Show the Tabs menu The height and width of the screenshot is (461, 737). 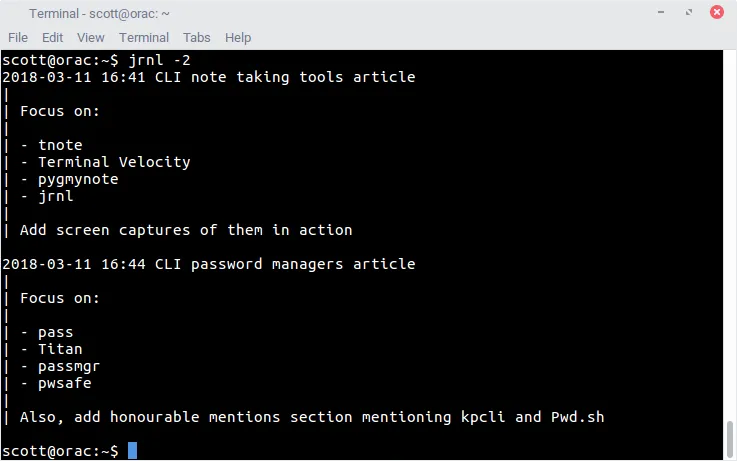click(x=197, y=37)
